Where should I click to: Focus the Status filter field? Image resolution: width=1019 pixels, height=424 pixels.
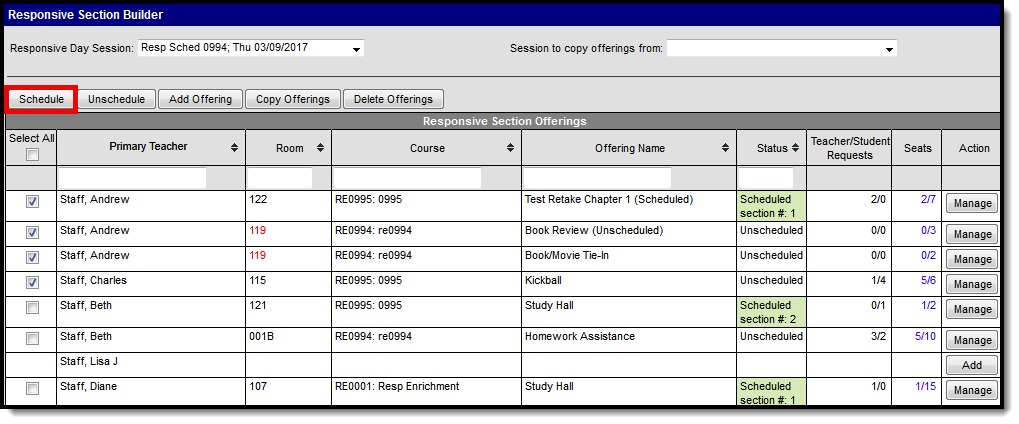pos(766,178)
